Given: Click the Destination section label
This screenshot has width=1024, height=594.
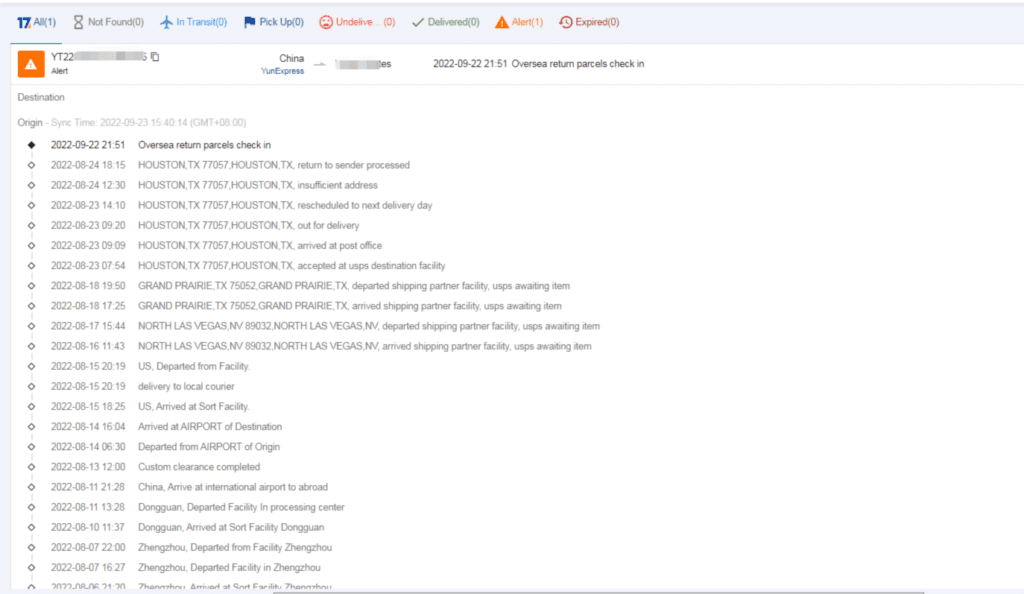Looking at the screenshot, I should coord(41,98).
